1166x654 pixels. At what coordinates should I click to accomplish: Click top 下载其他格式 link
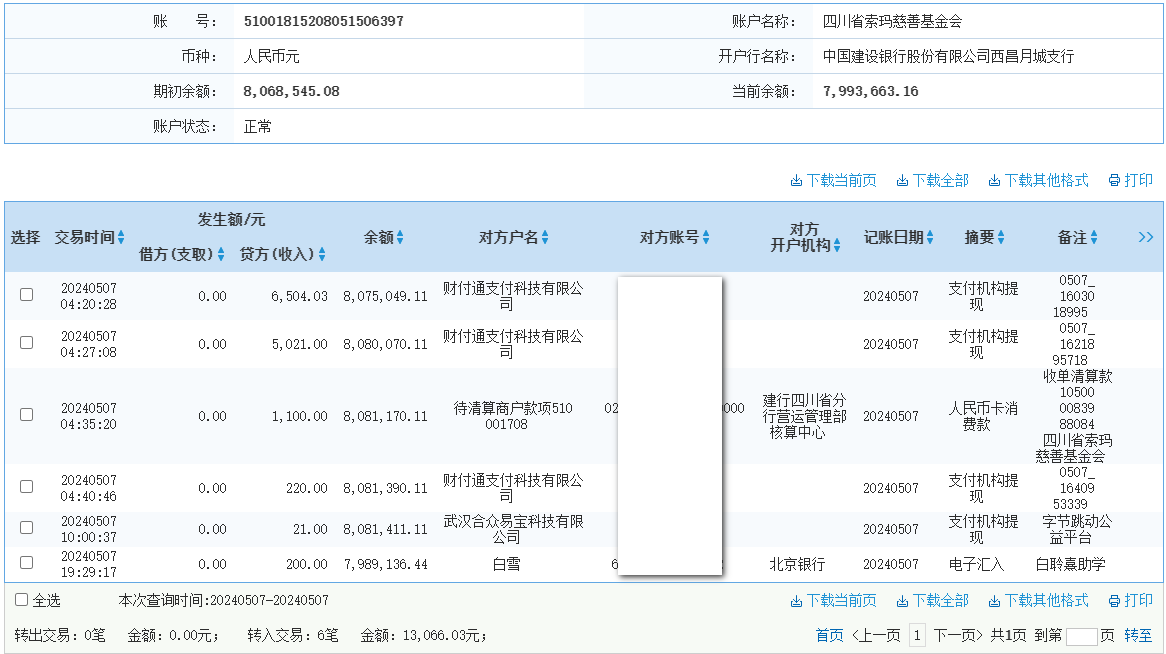tap(1038, 181)
